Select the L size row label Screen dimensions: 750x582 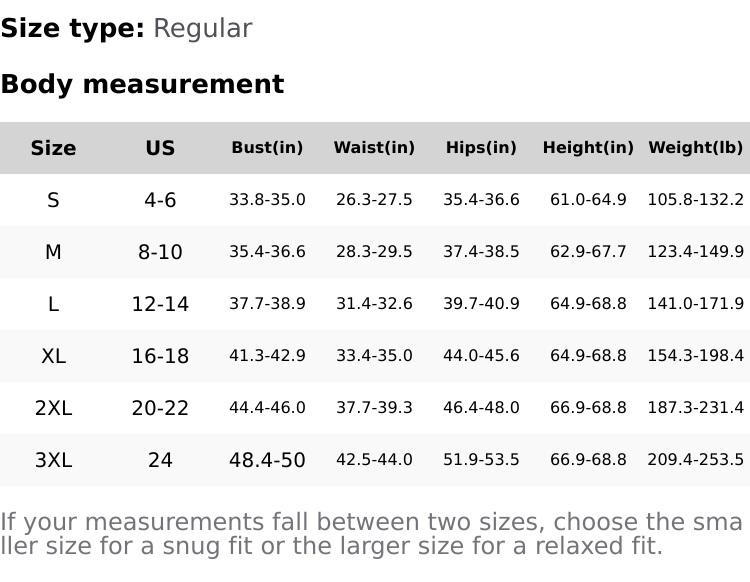[x=53, y=304]
